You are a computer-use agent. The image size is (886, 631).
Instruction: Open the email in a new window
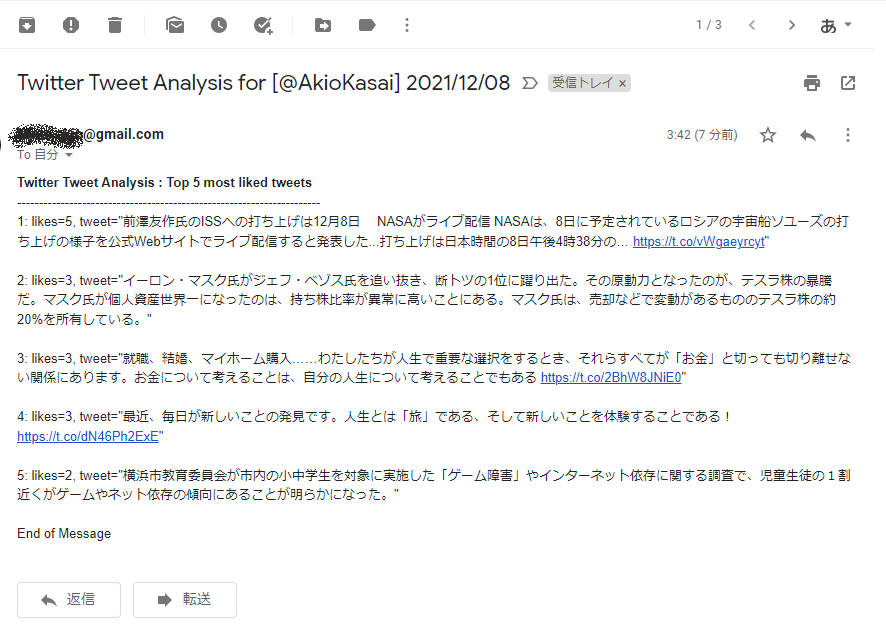848,83
